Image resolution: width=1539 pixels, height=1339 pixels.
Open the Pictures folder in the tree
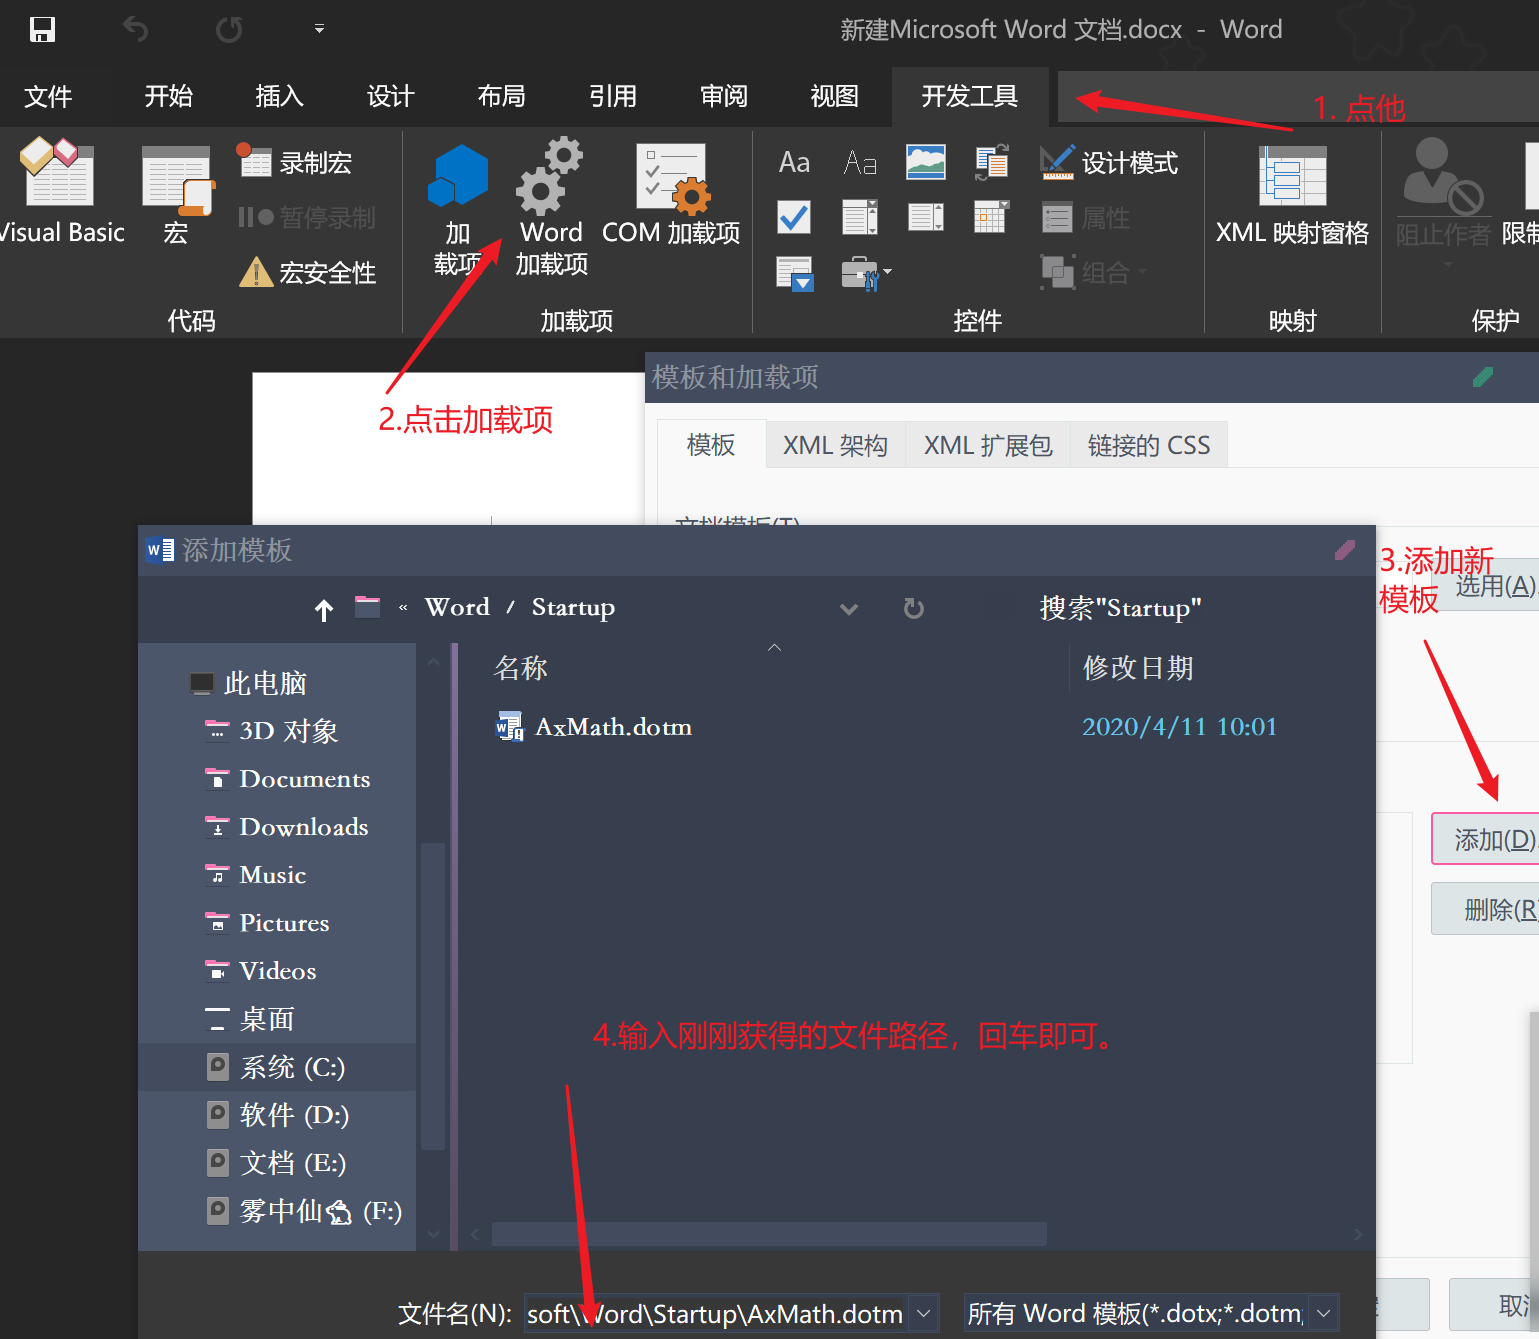click(x=267, y=923)
